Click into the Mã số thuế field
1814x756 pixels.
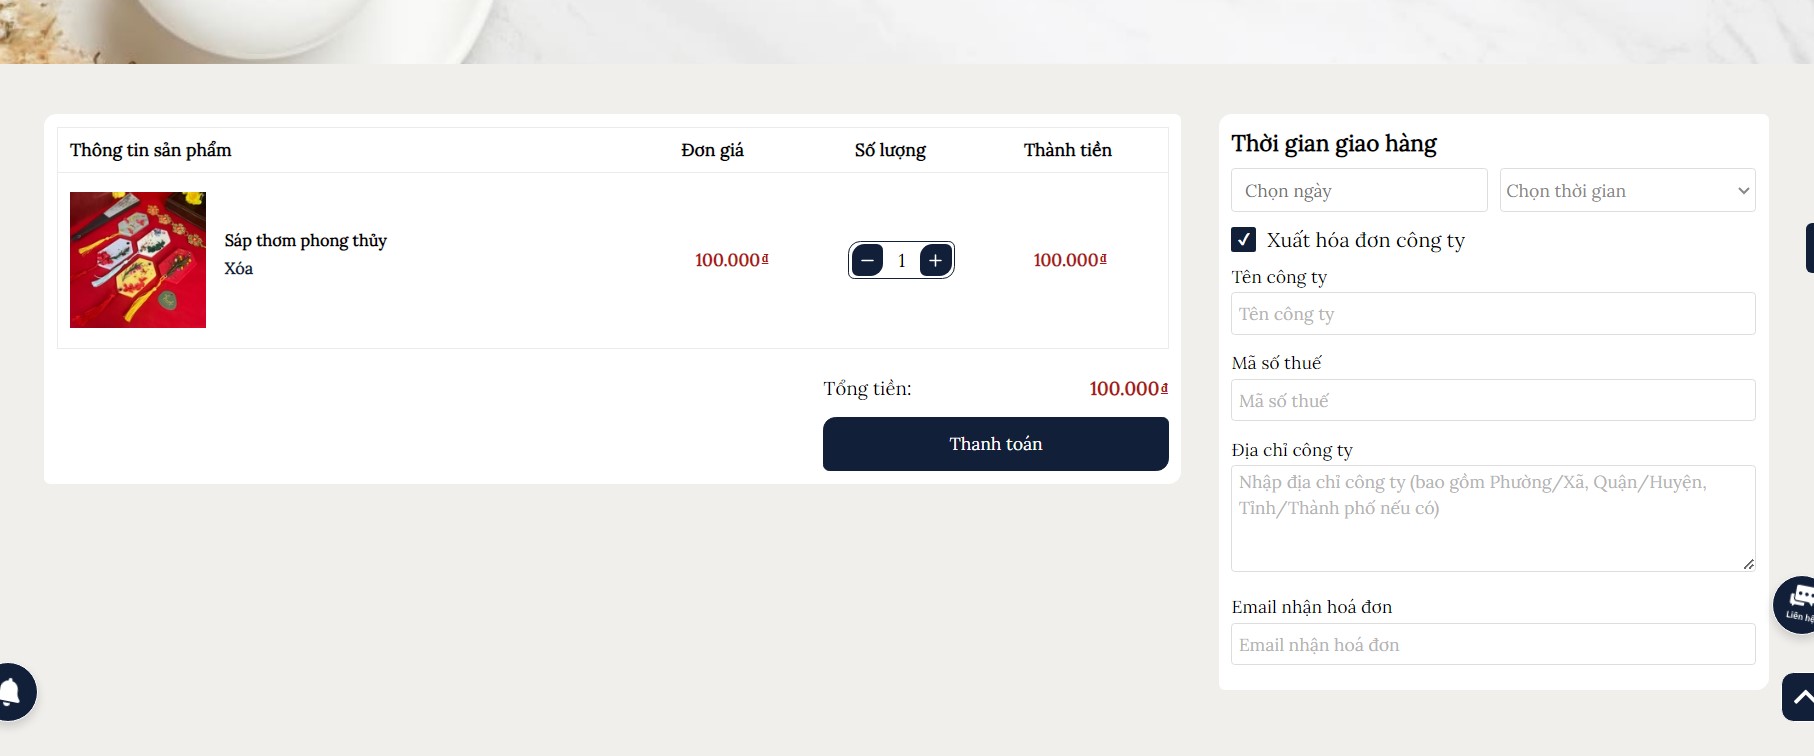click(x=1492, y=401)
